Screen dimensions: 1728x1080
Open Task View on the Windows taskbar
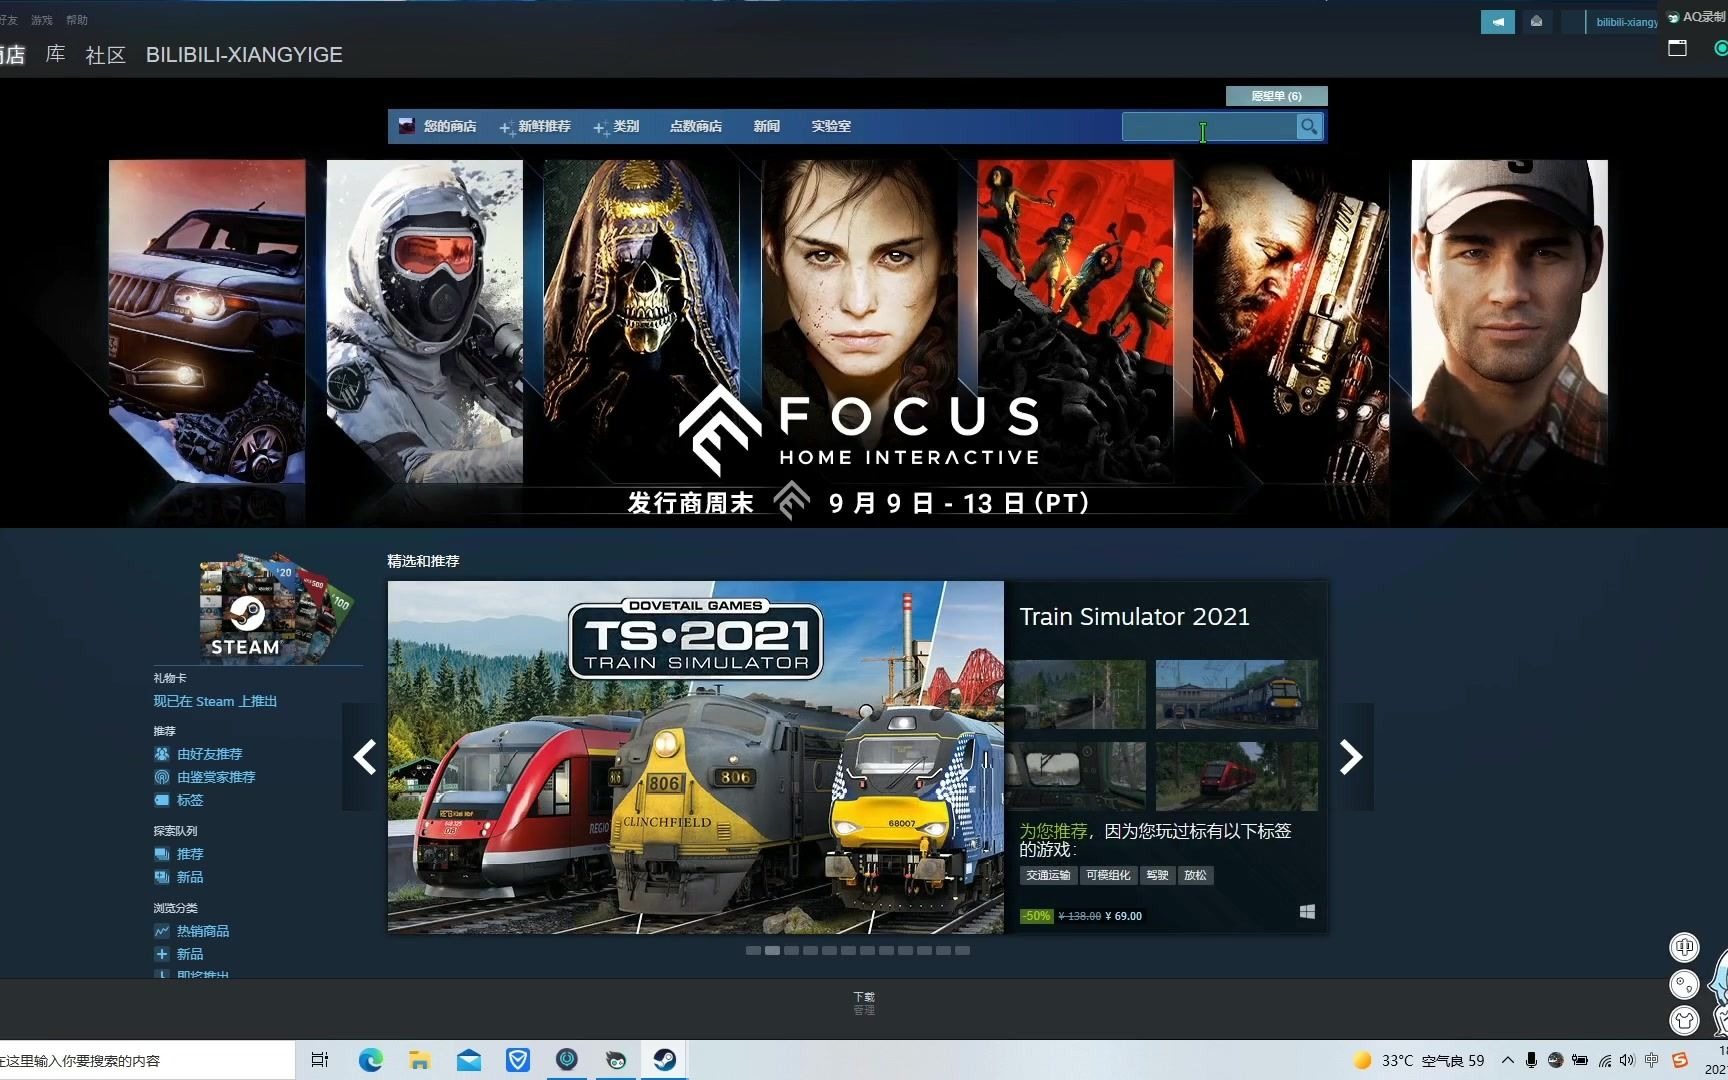click(x=320, y=1060)
